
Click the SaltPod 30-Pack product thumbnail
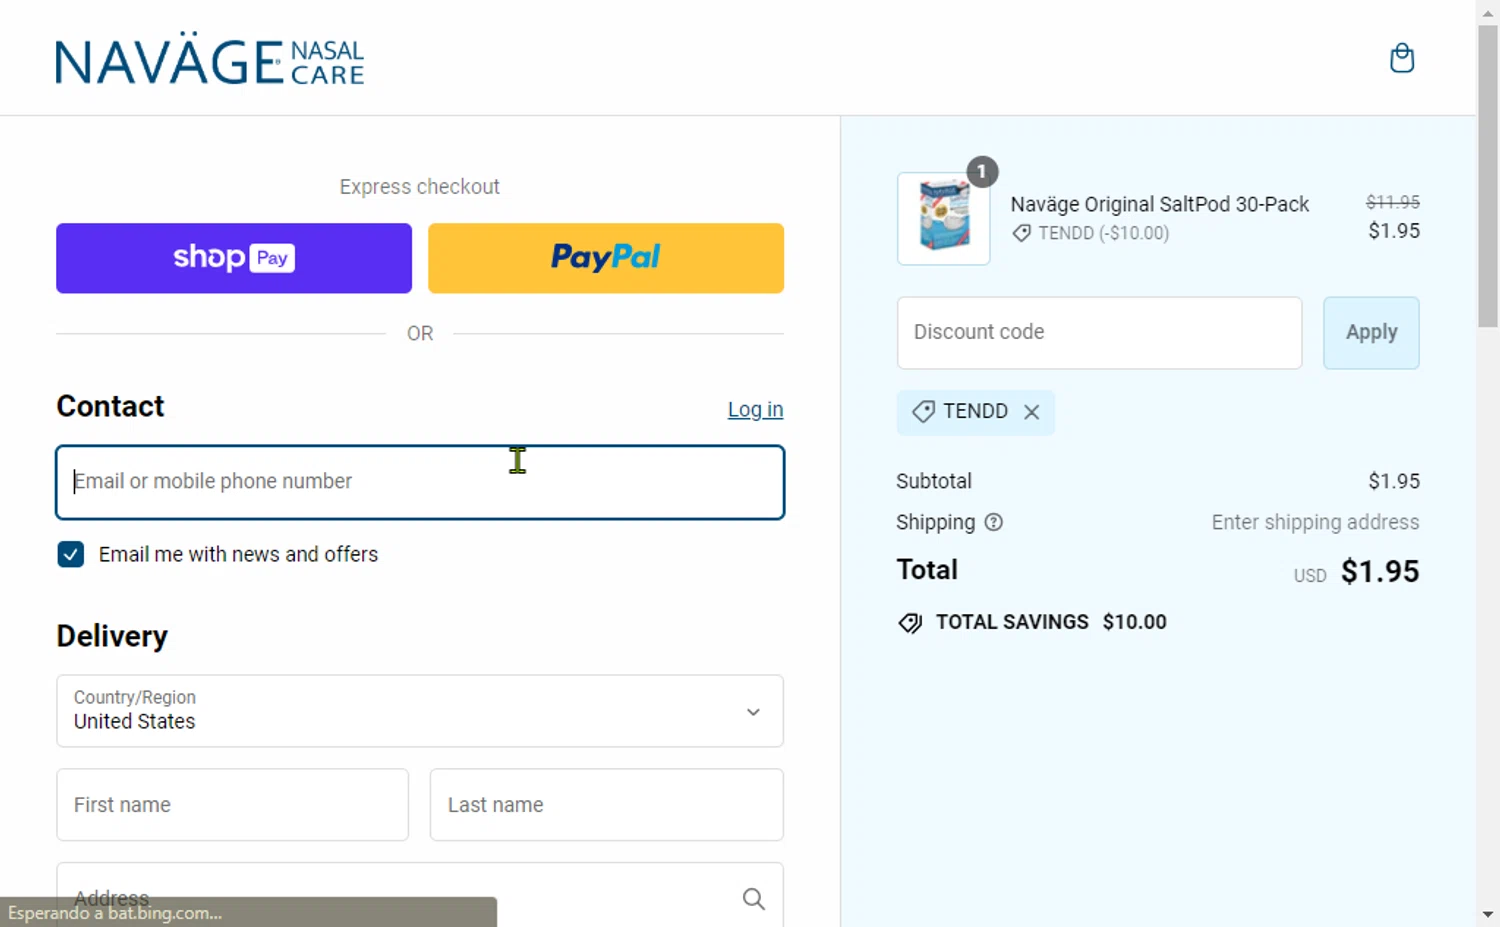944,219
